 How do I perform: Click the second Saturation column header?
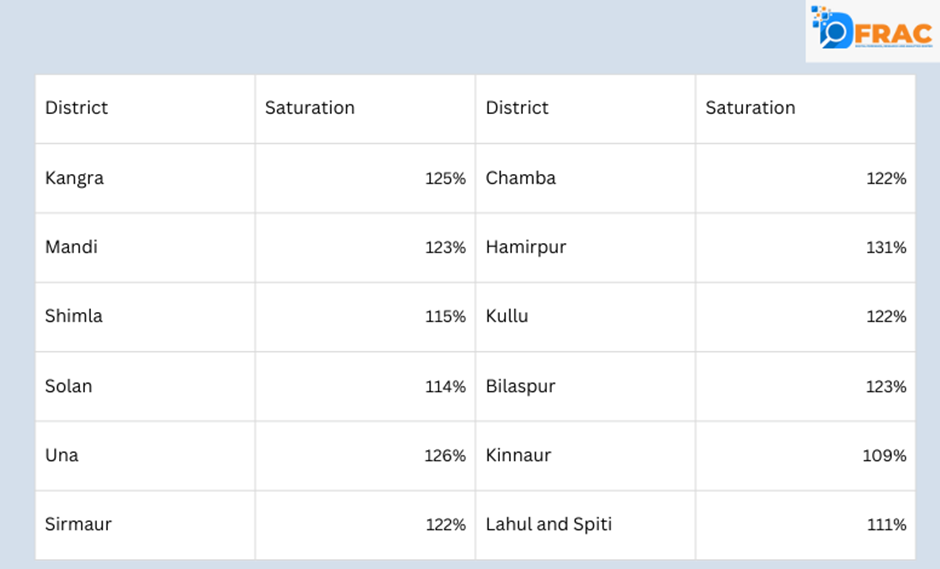coord(750,108)
